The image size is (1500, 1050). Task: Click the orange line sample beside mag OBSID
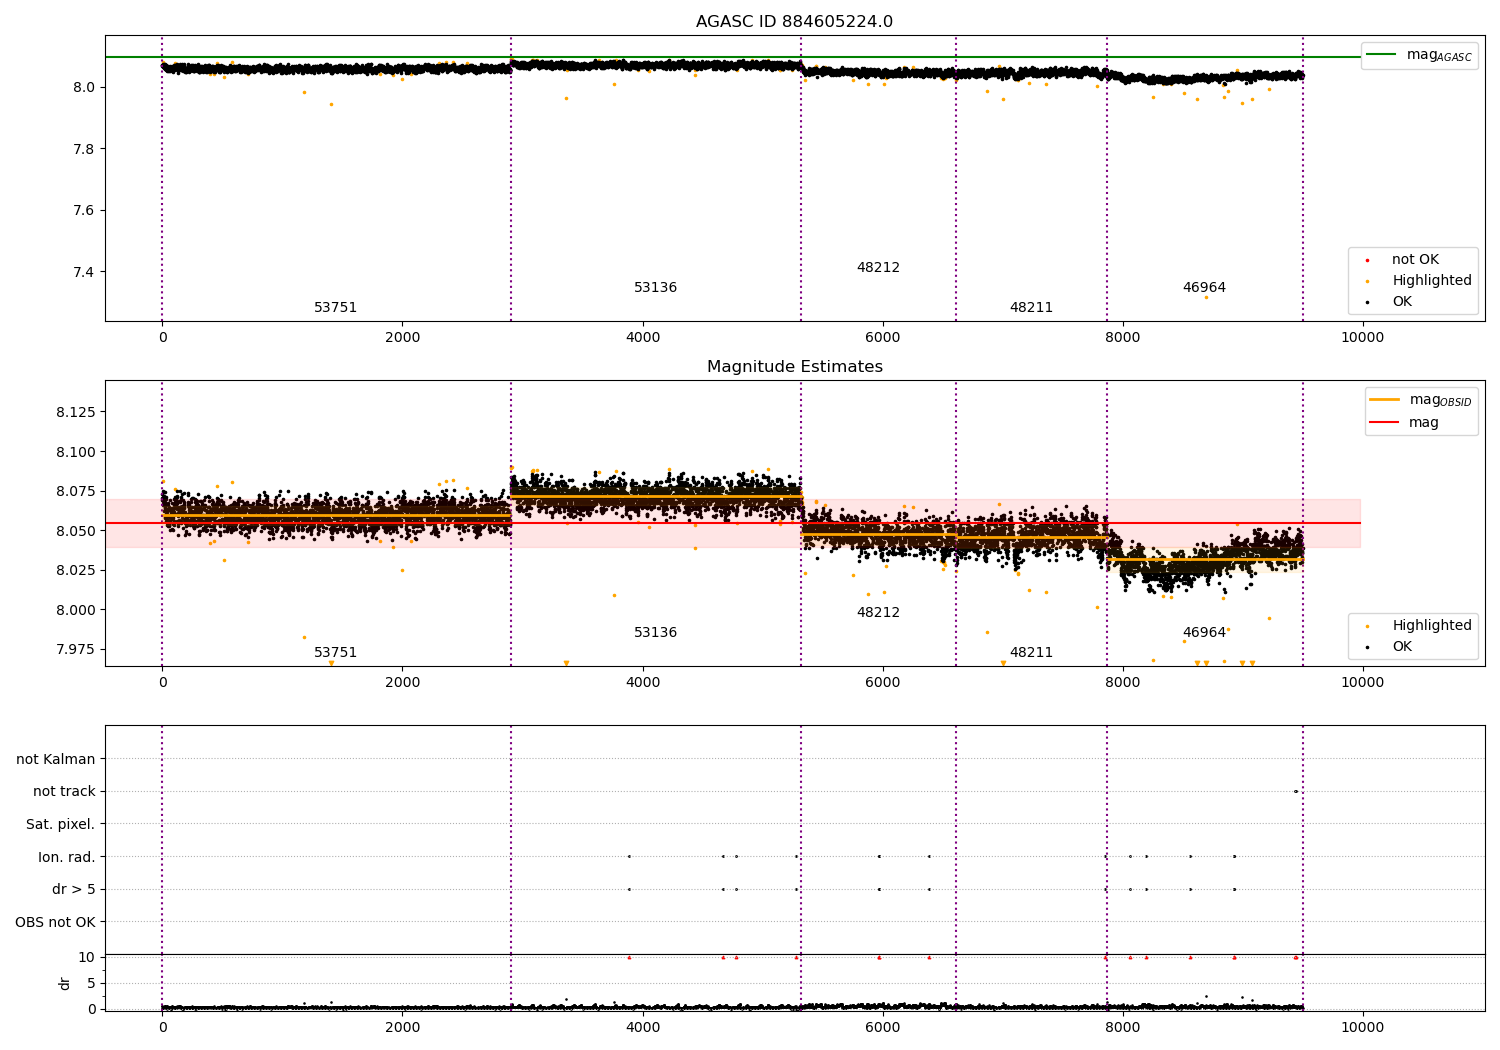pos(1384,400)
